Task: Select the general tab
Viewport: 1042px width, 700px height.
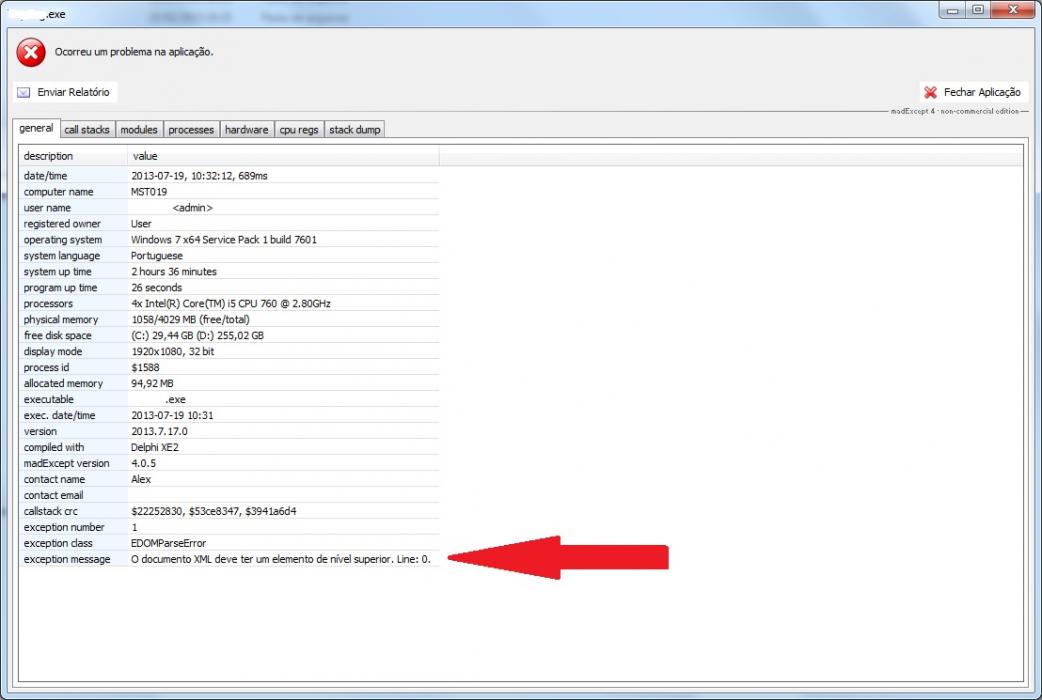Action: pyautogui.click(x=37, y=128)
